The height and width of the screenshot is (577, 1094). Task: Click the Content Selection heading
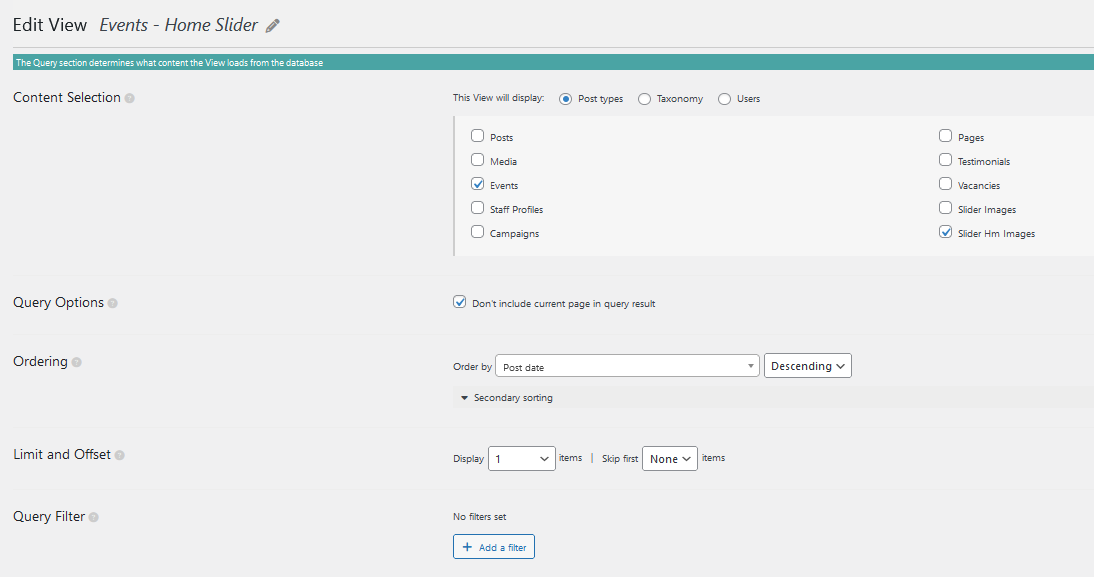pyautogui.click(x=67, y=98)
